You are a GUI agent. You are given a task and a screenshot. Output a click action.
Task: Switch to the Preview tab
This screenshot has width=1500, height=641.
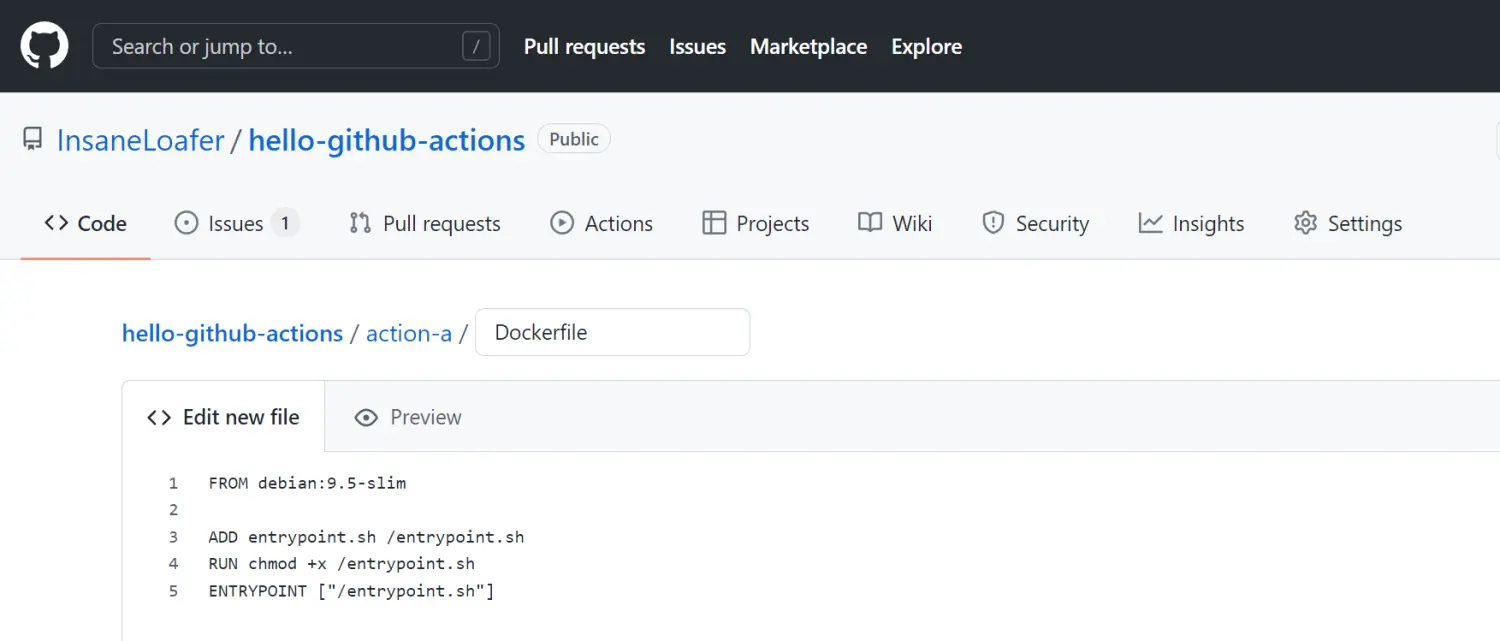coord(409,417)
